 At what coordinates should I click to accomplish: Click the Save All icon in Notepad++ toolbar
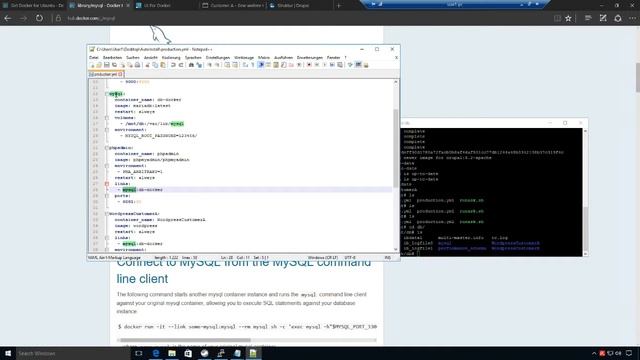tap(115, 65)
